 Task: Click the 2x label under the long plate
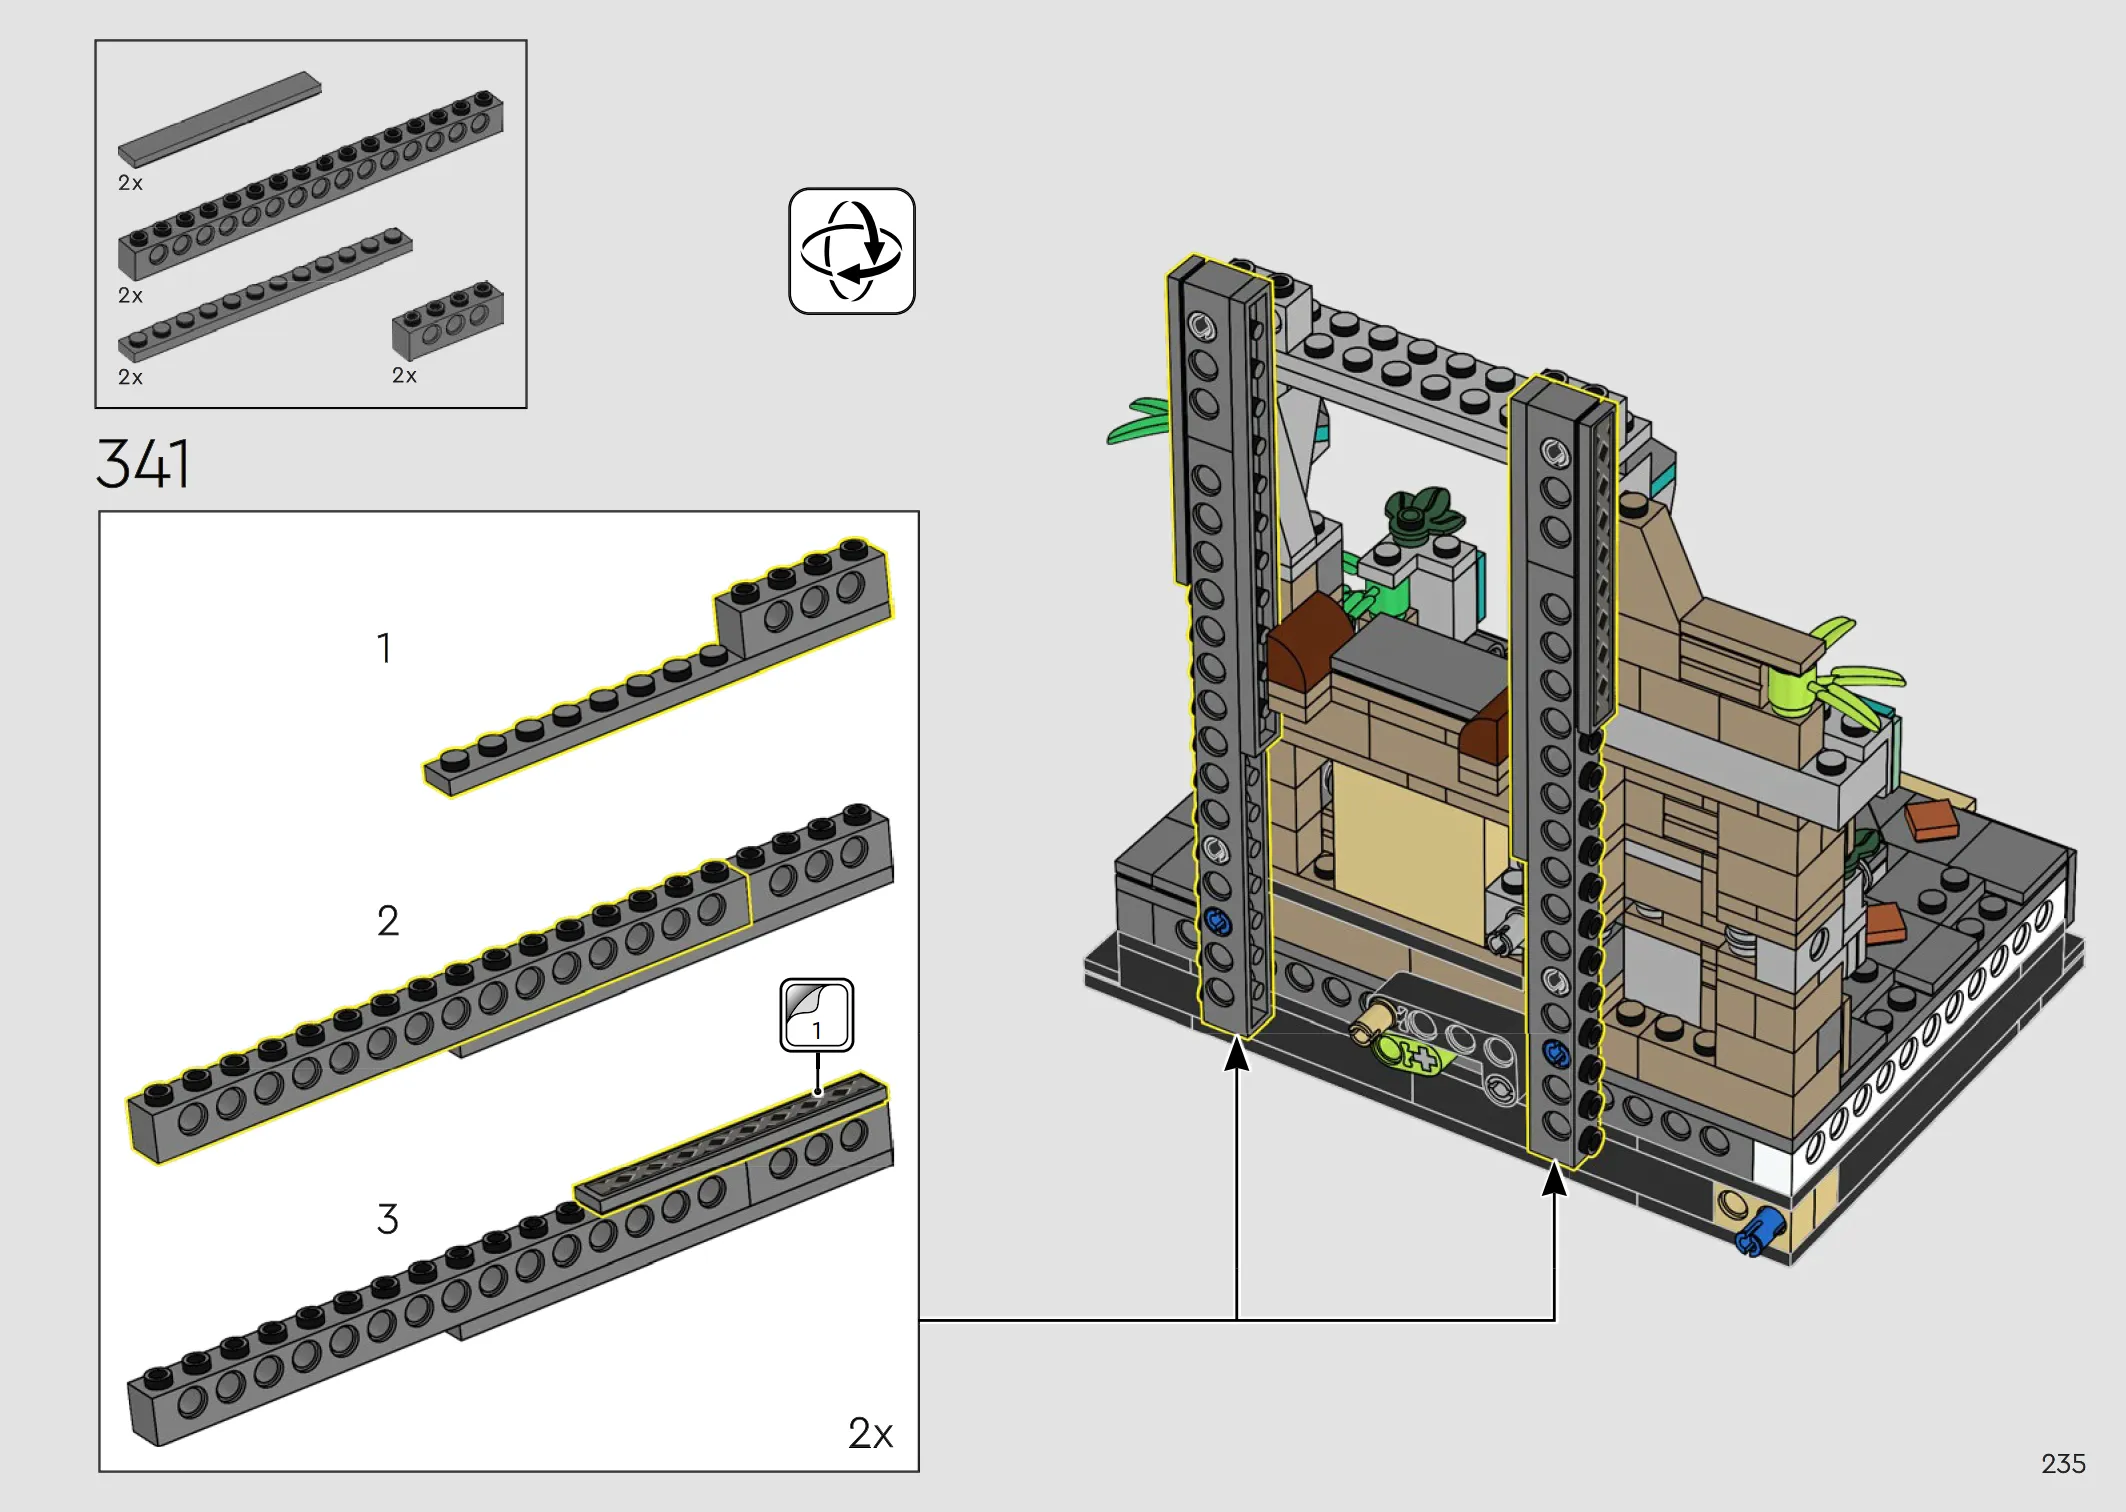click(130, 377)
